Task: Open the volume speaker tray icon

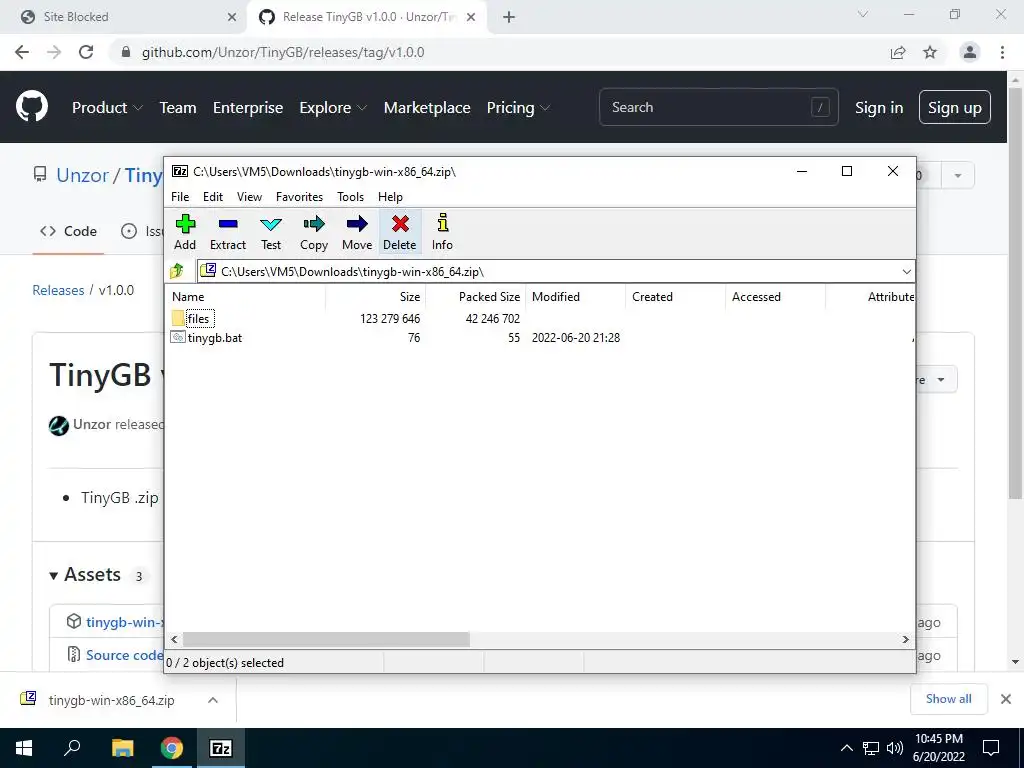Action: [x=895, y=748]
